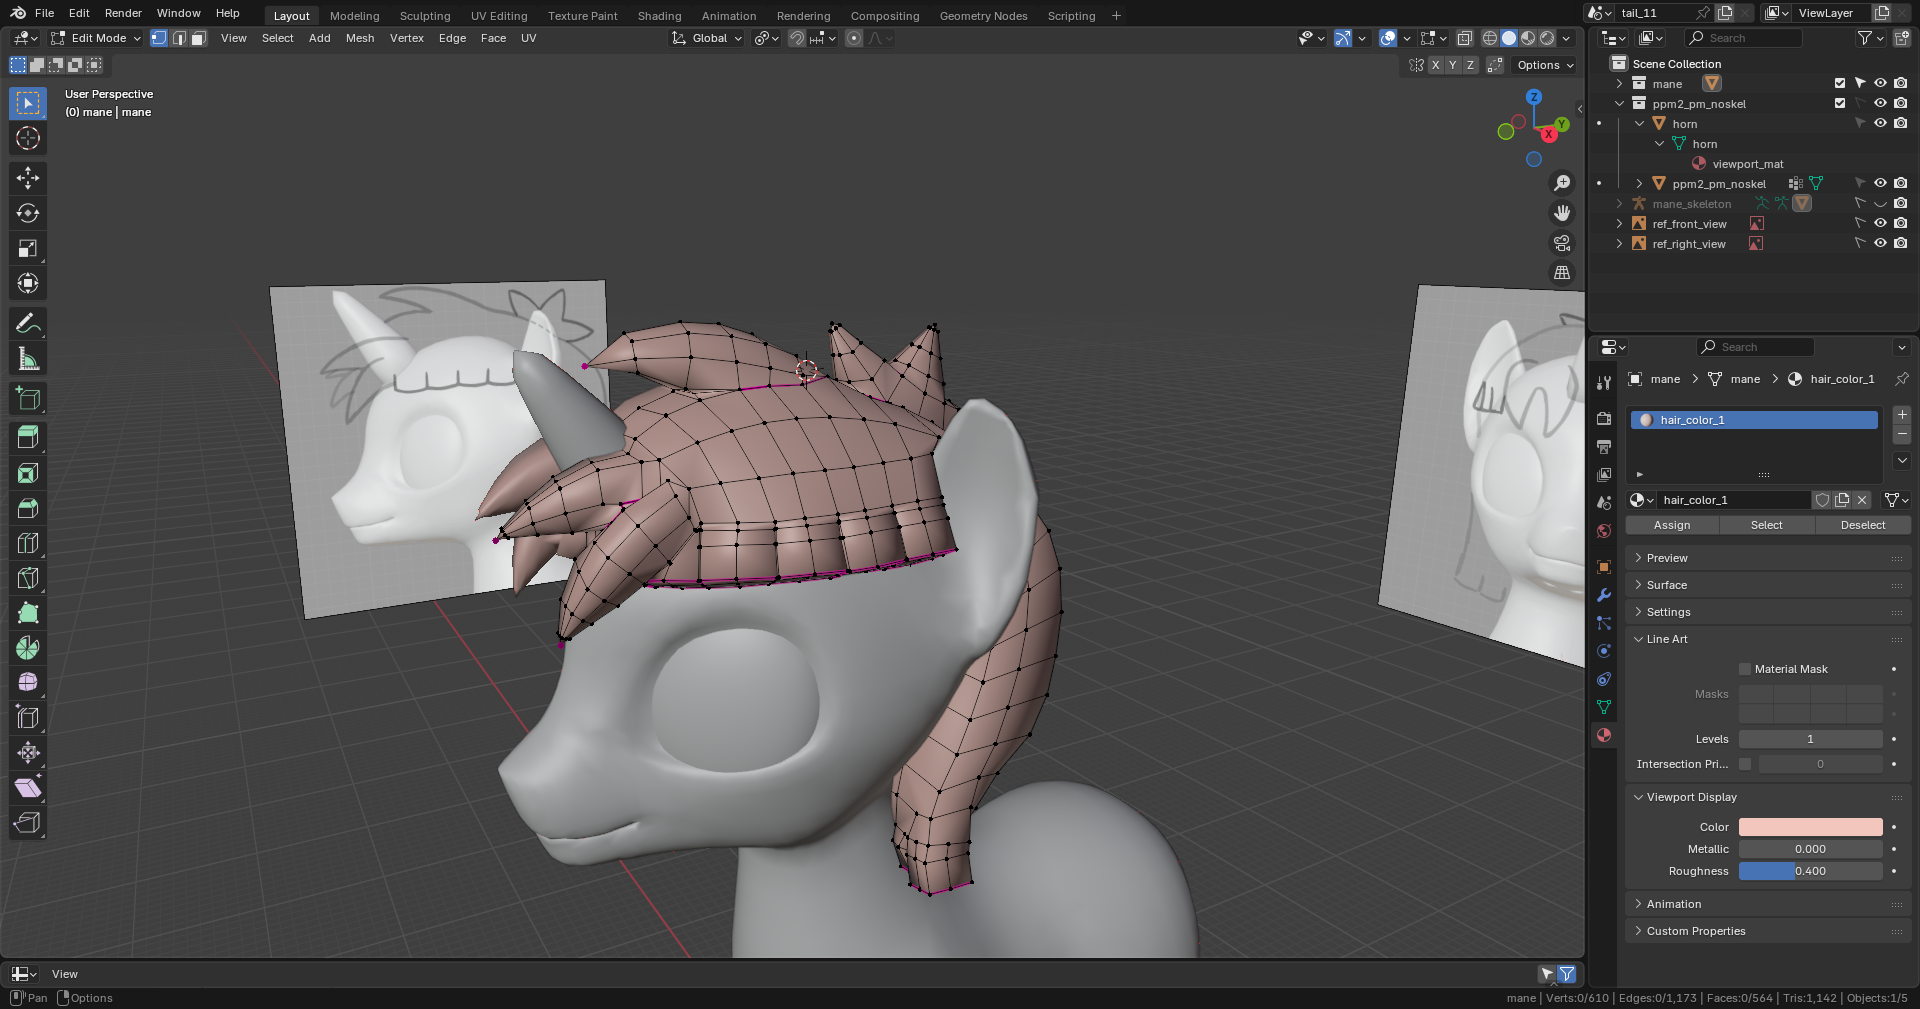This screenshot has width=1920, height=1009.
Task: Select the Edge Slide tool
Action: (28, 718)
